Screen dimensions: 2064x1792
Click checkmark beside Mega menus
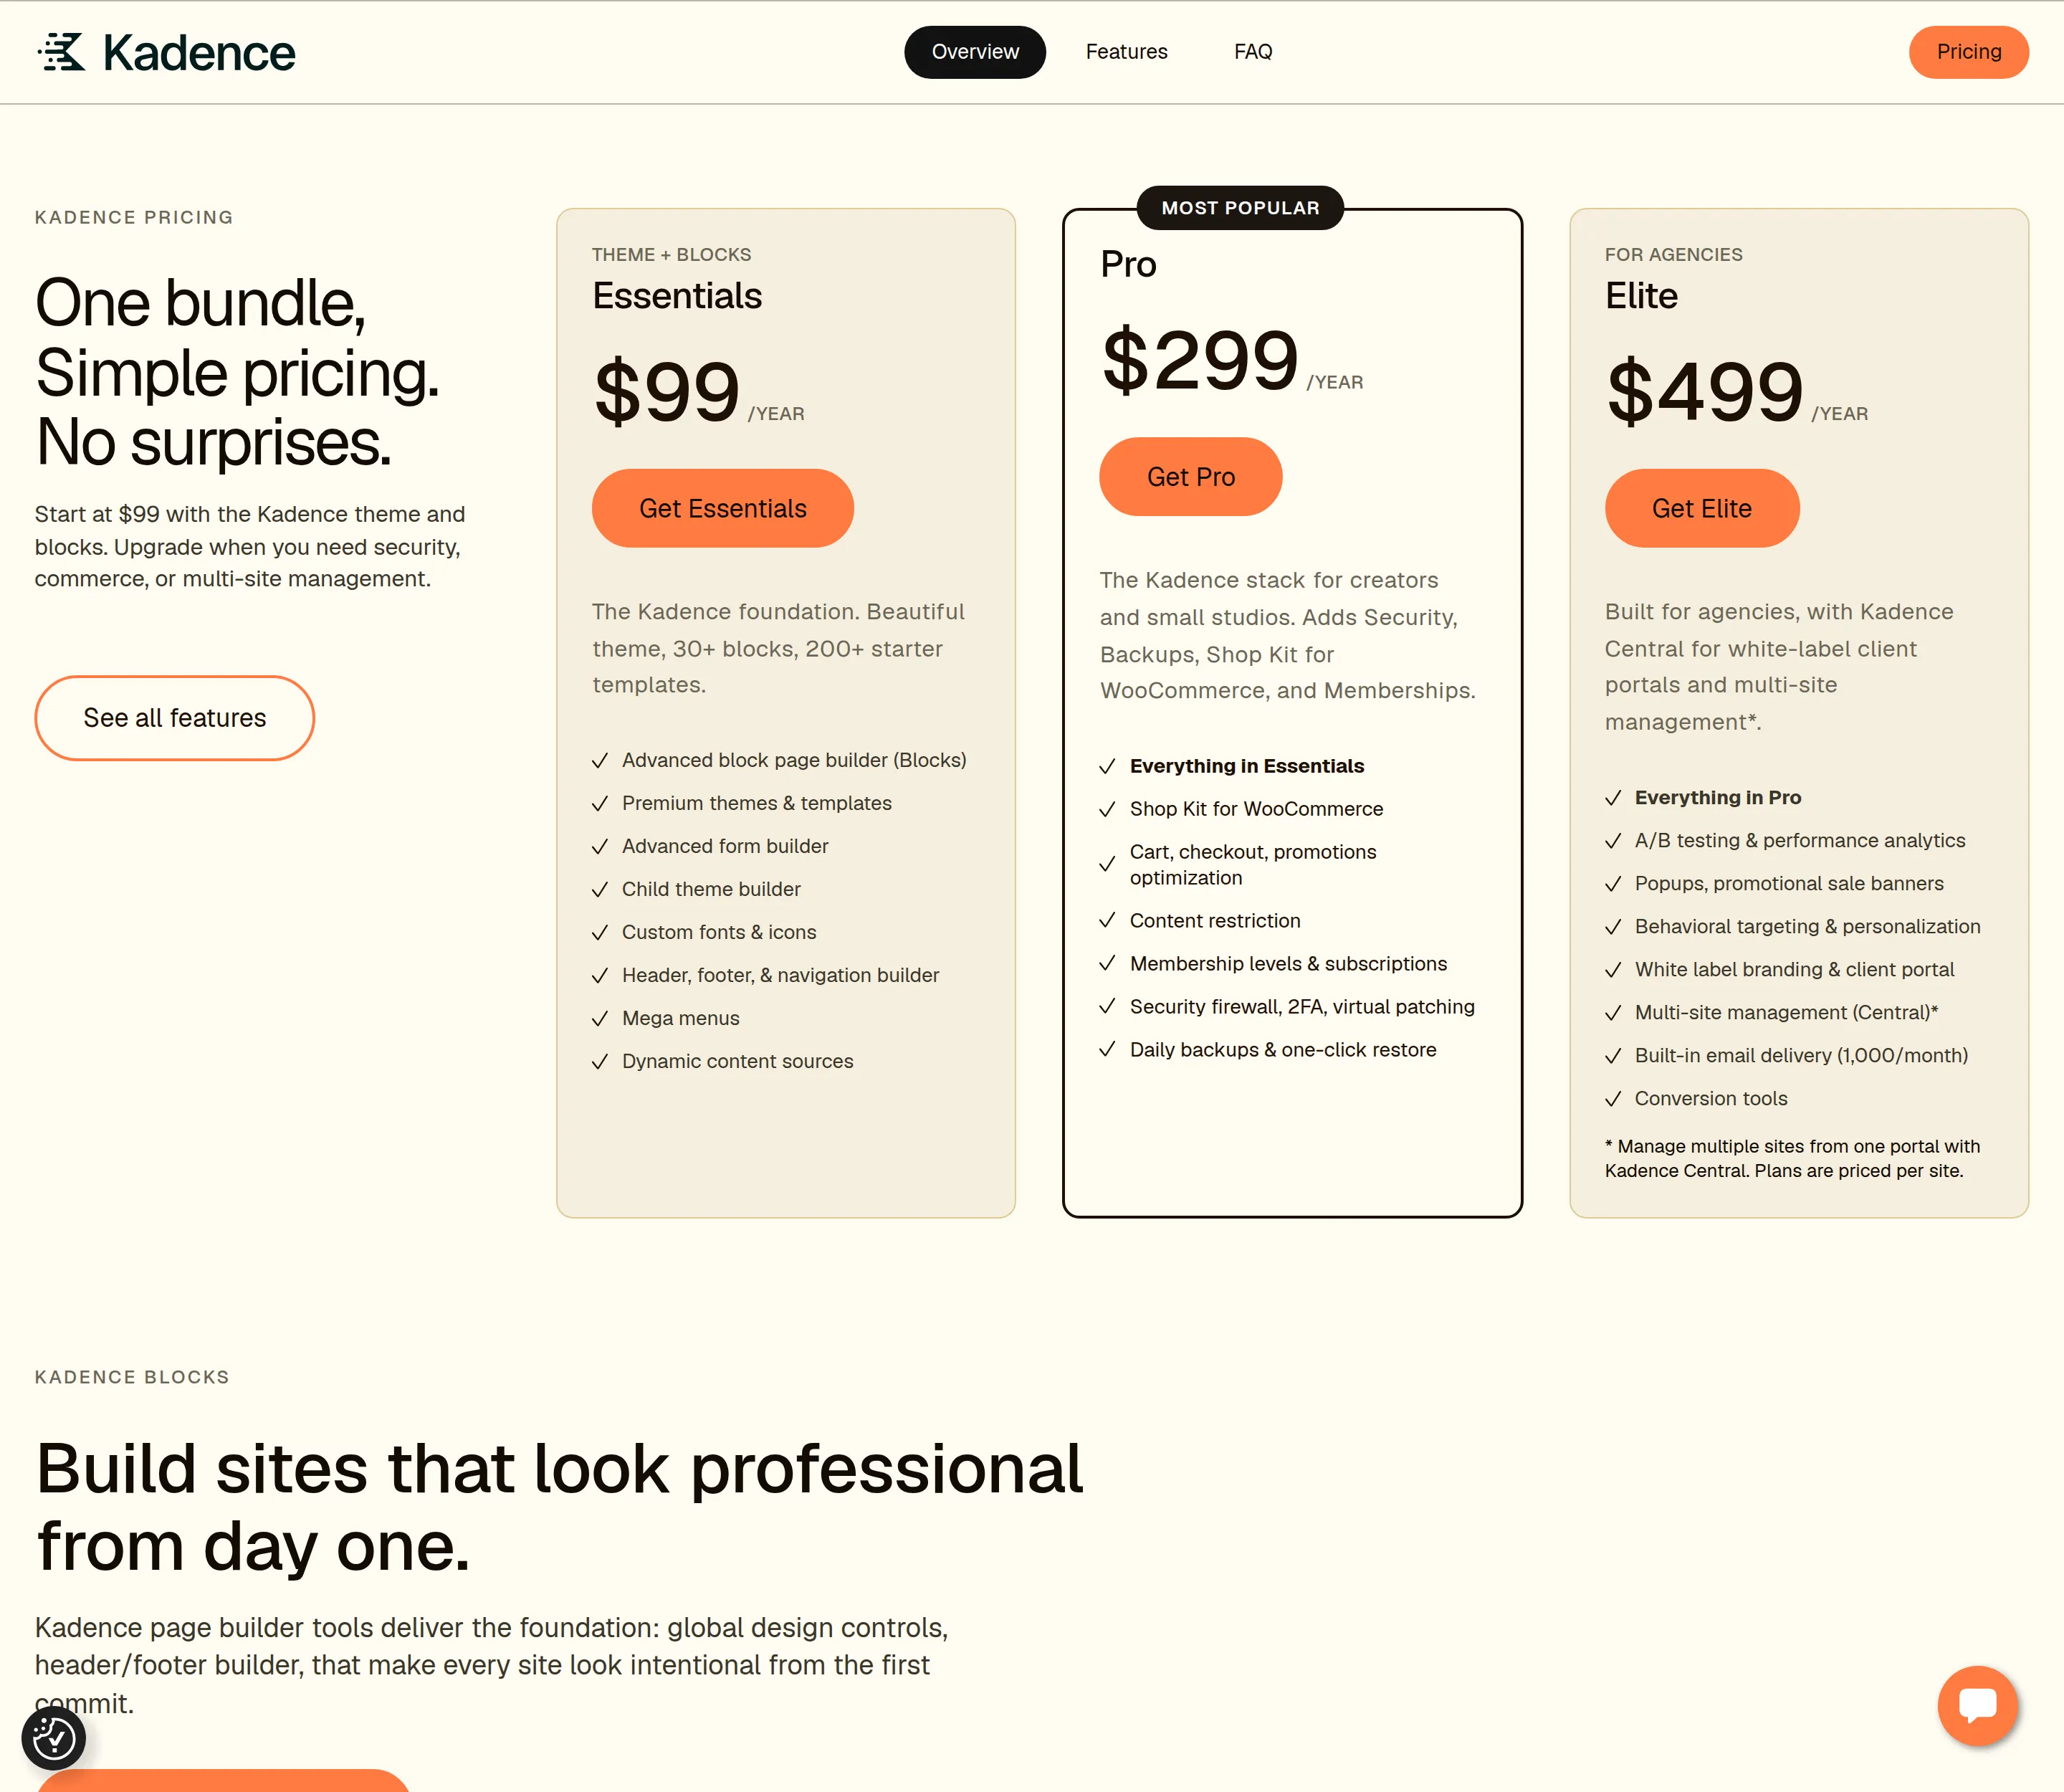600,1019
